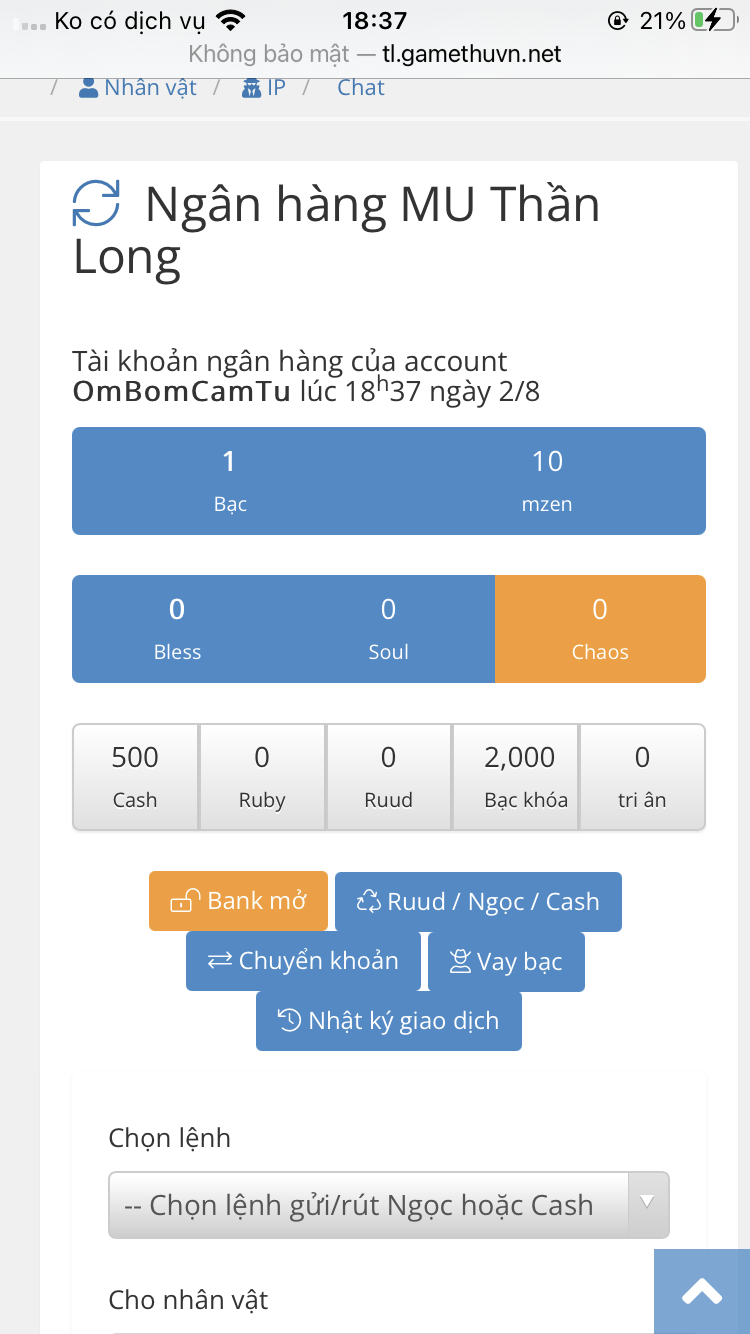Tap the tl.gamethuvn.net address bar
This screenshot has height=1334, width=750.
375,54
